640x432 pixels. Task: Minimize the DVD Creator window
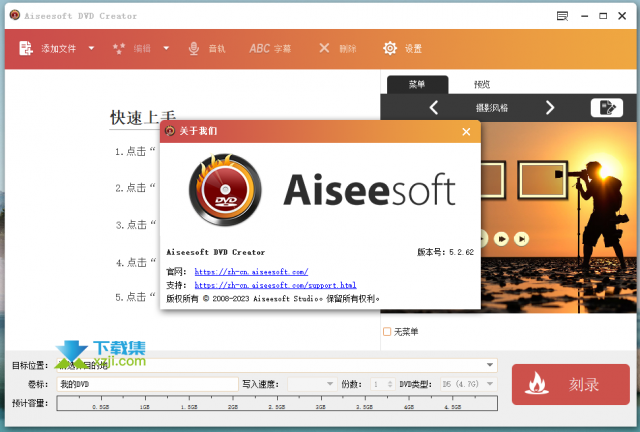pyautogui.click(x=584, y=16)
